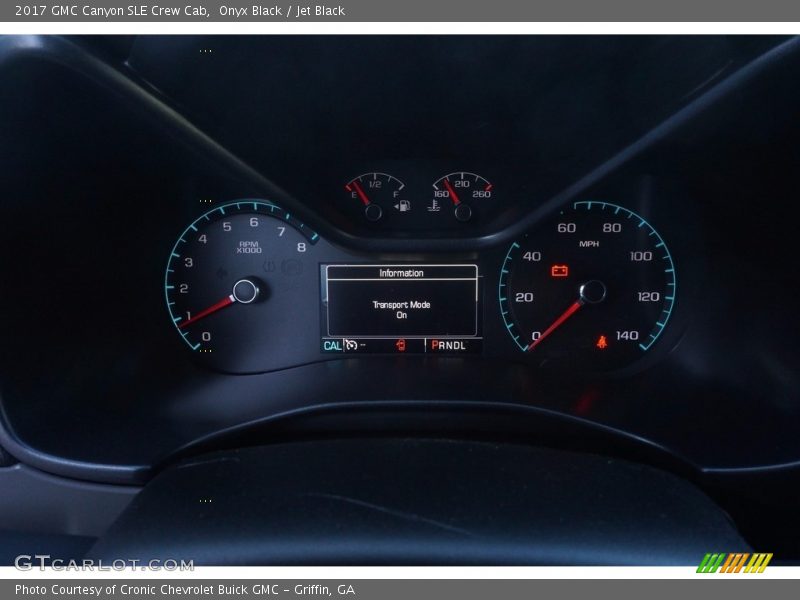The width and height of the screenshot is (800, 600).
Task: Click the 1/2 mark on fuel gauge
Action: tap(375, 184)
